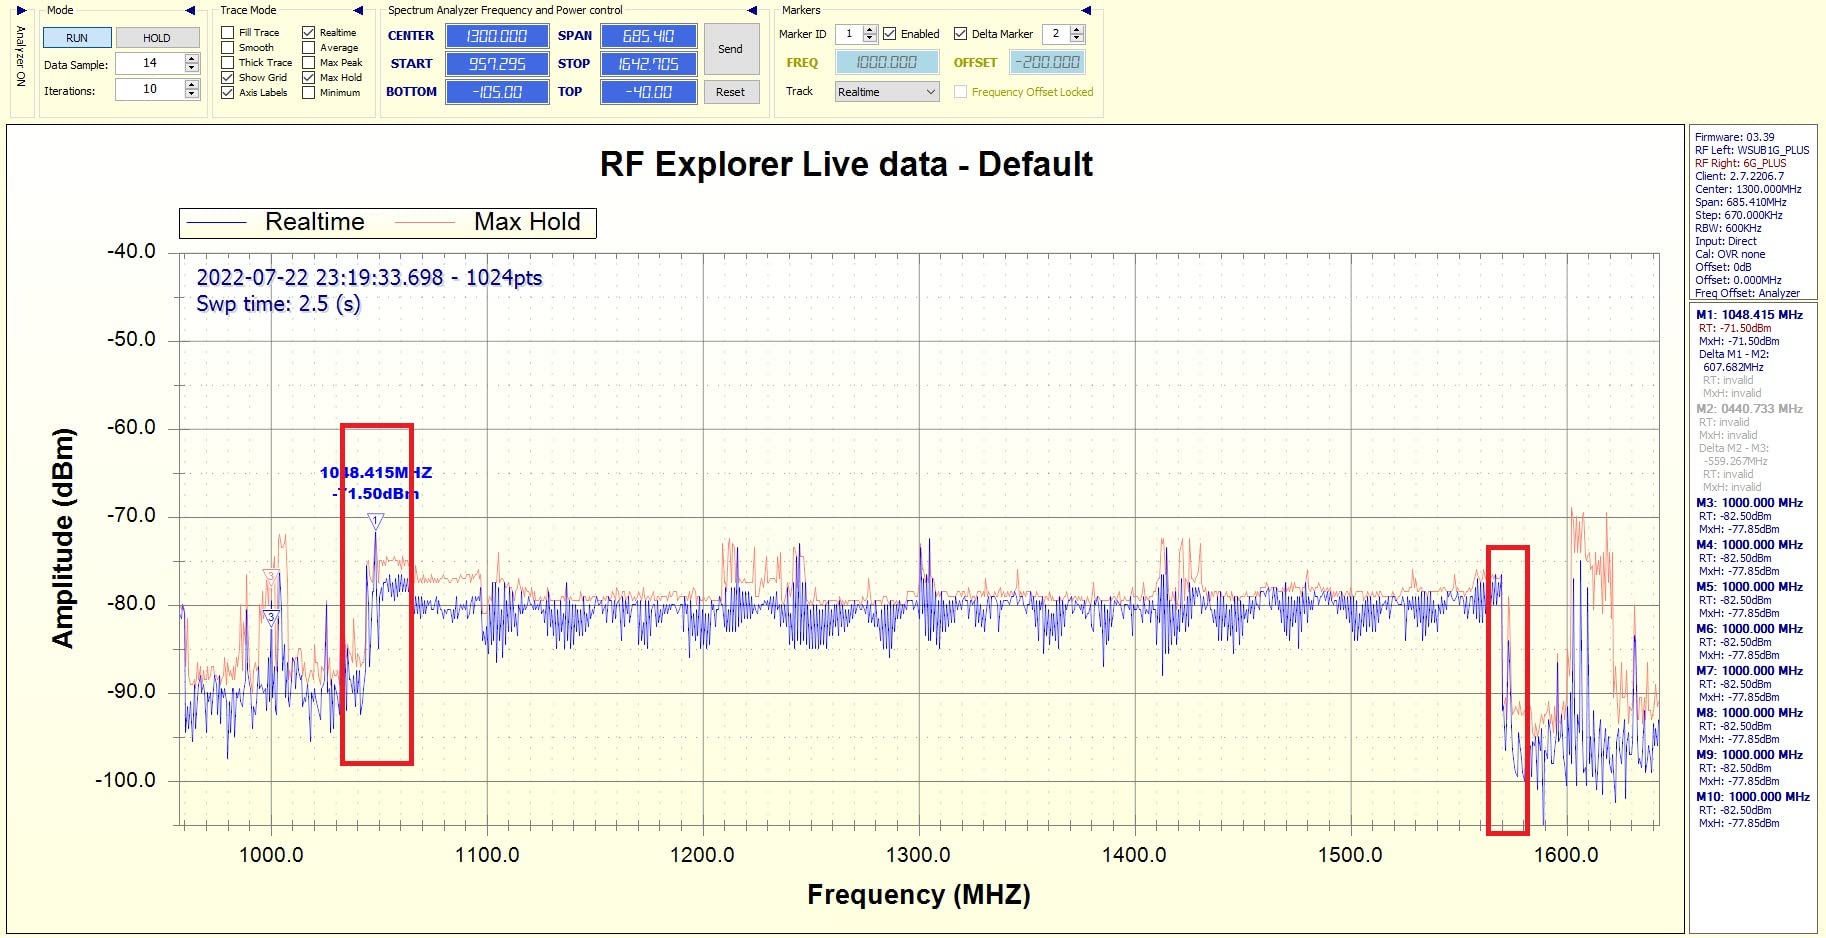Click the Data Sample number field
The height and width of the screenshot is (938, 1826).
point(150,63)
